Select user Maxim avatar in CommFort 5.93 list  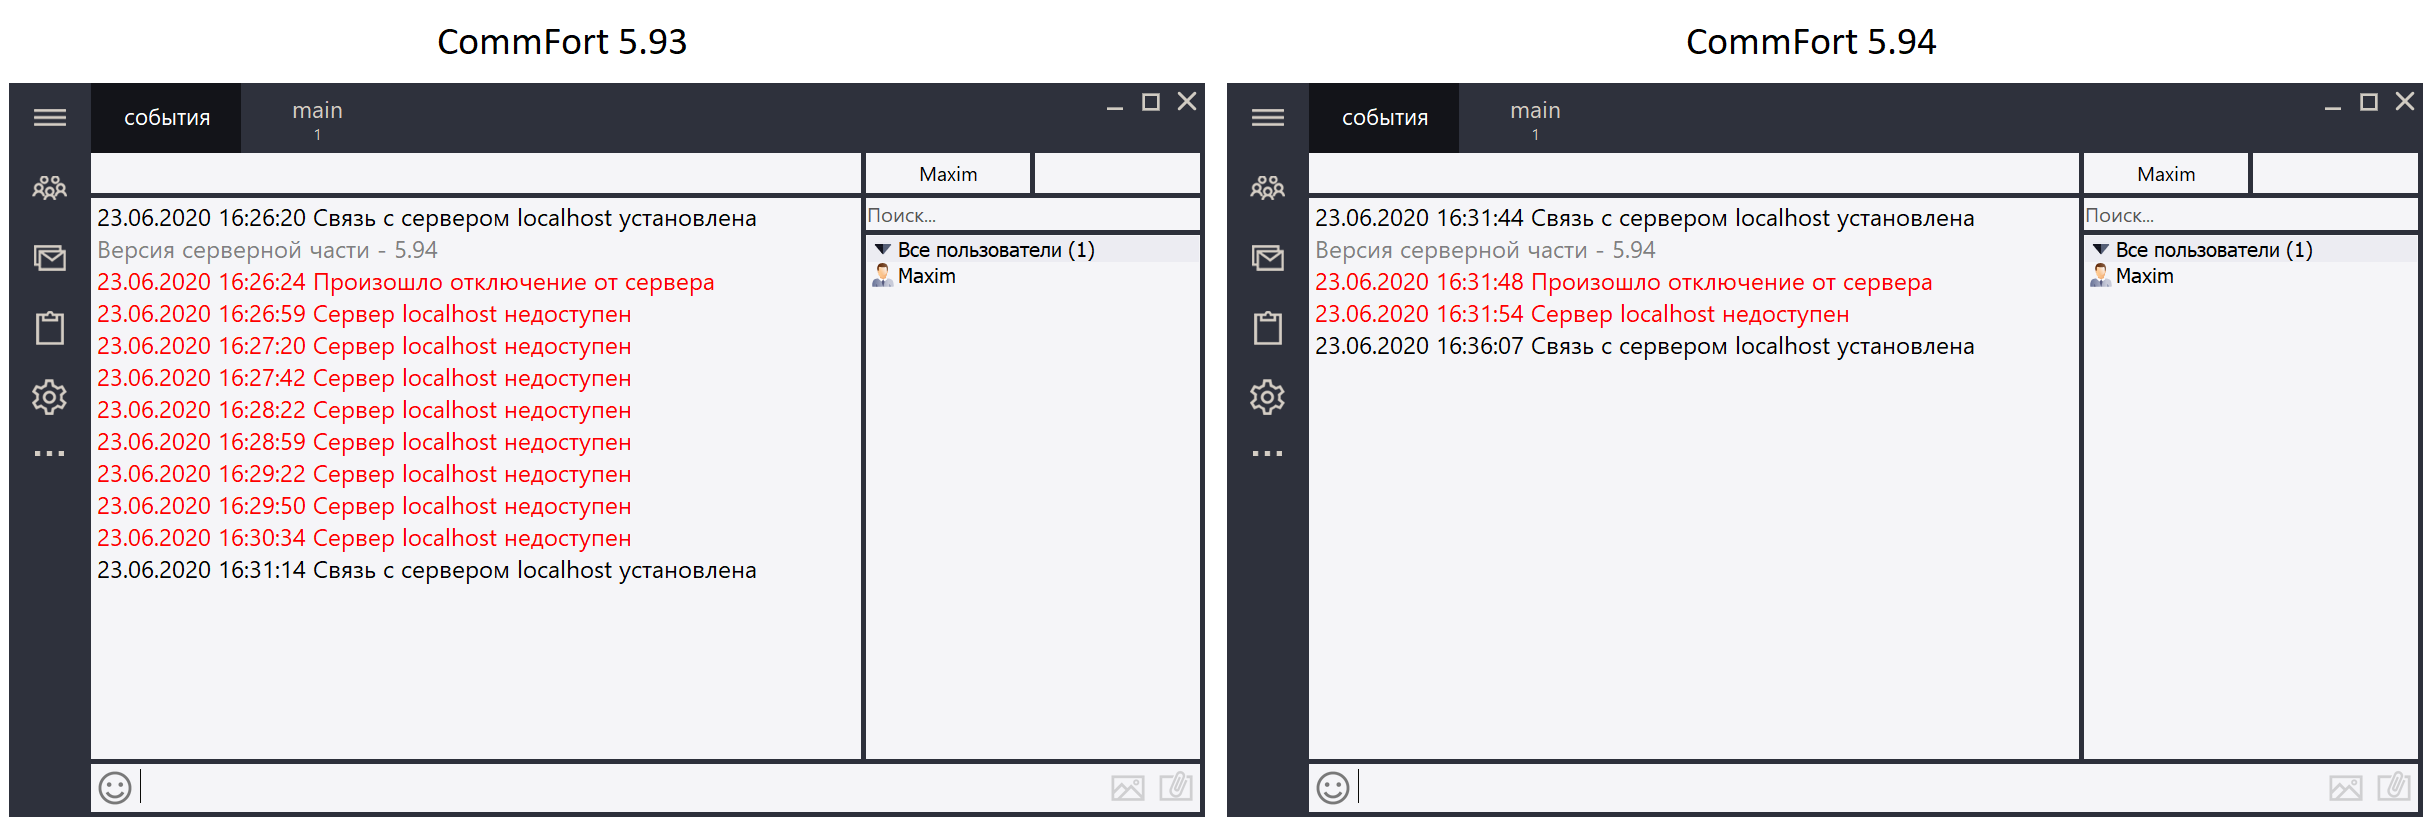[882, 276]
